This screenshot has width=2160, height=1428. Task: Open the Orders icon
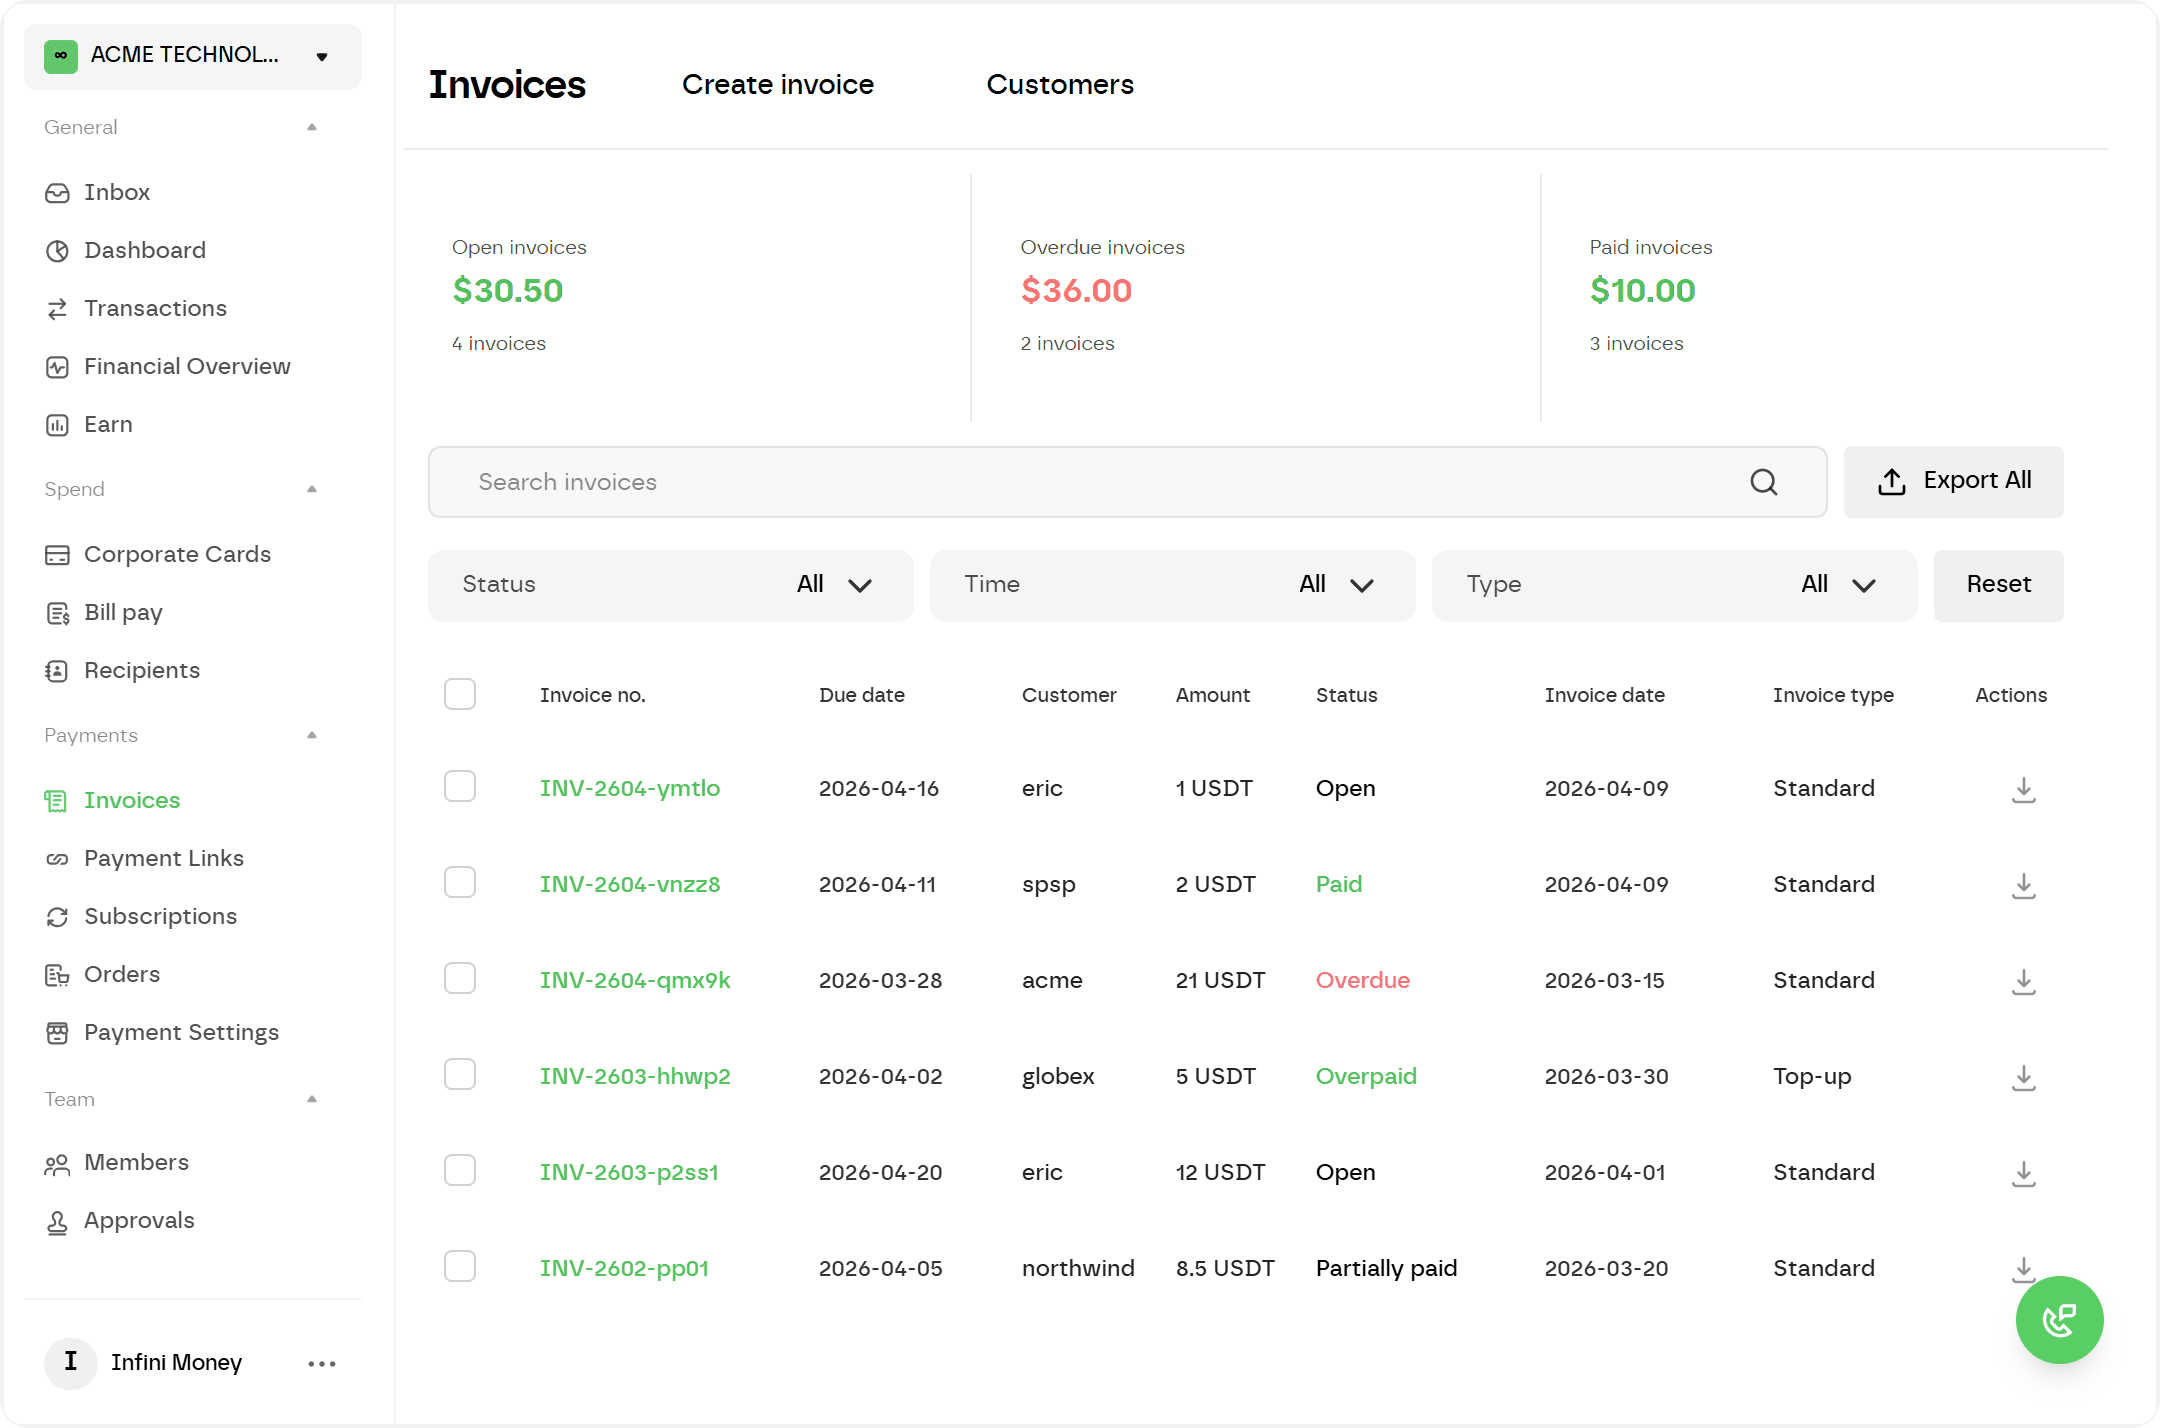pyautogui.click(x=57, y=975)
